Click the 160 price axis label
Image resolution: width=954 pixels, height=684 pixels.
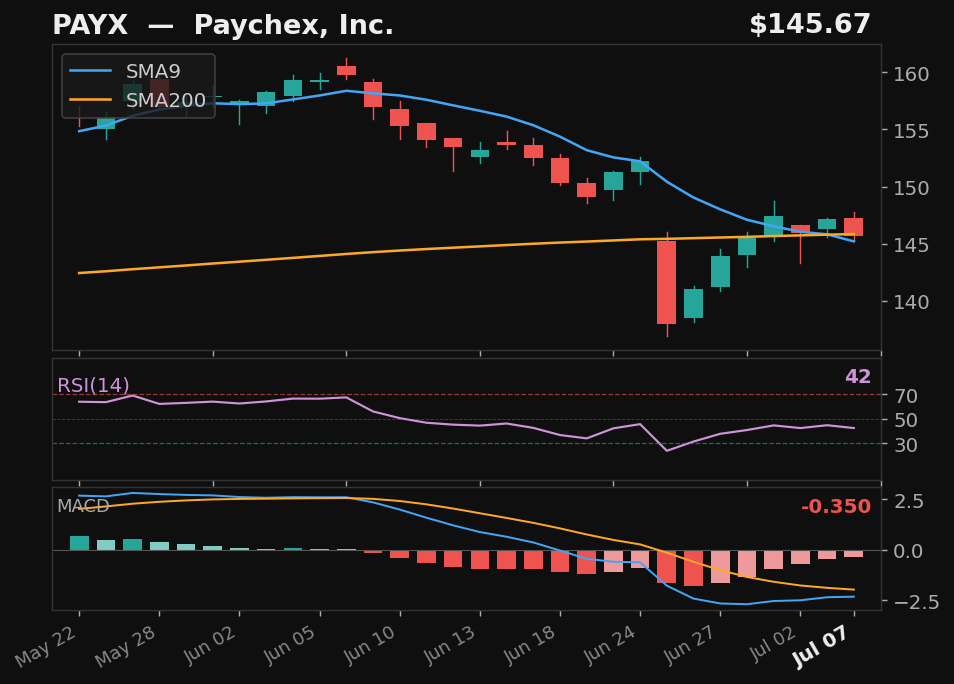click(x=911, y=74)
